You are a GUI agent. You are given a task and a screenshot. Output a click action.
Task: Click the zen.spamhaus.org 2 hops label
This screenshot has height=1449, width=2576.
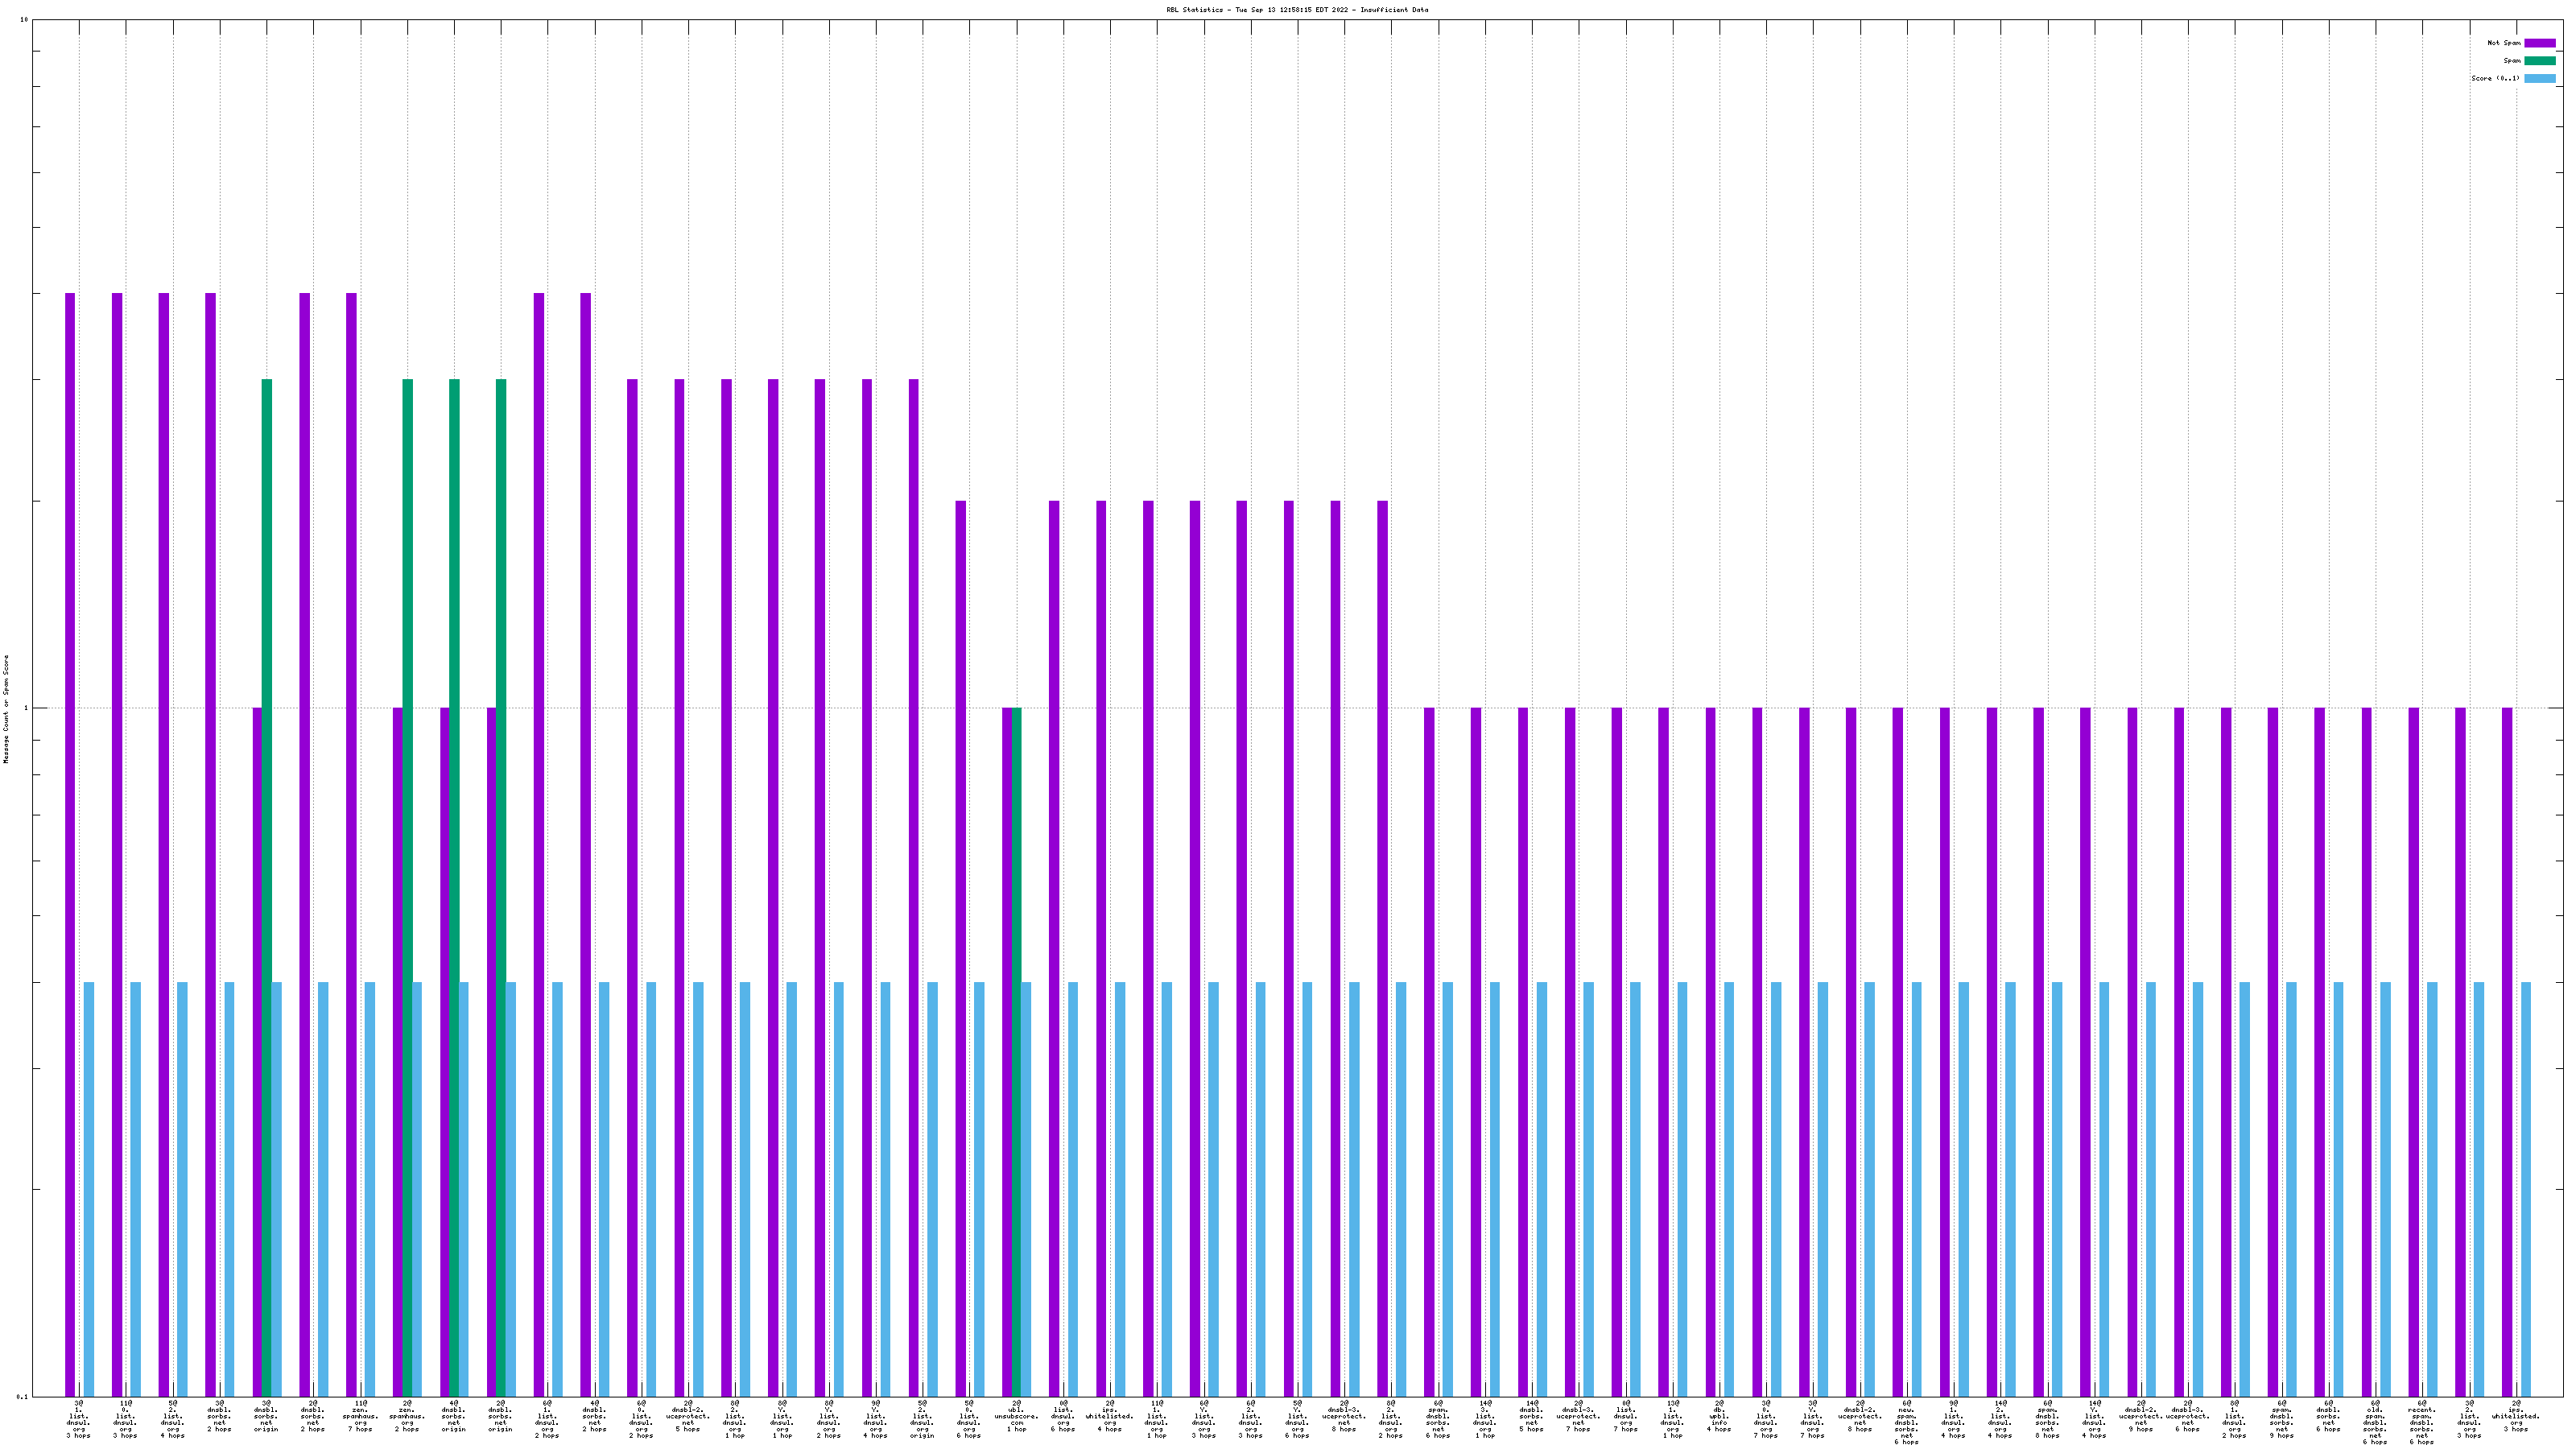click(407, 1417)
